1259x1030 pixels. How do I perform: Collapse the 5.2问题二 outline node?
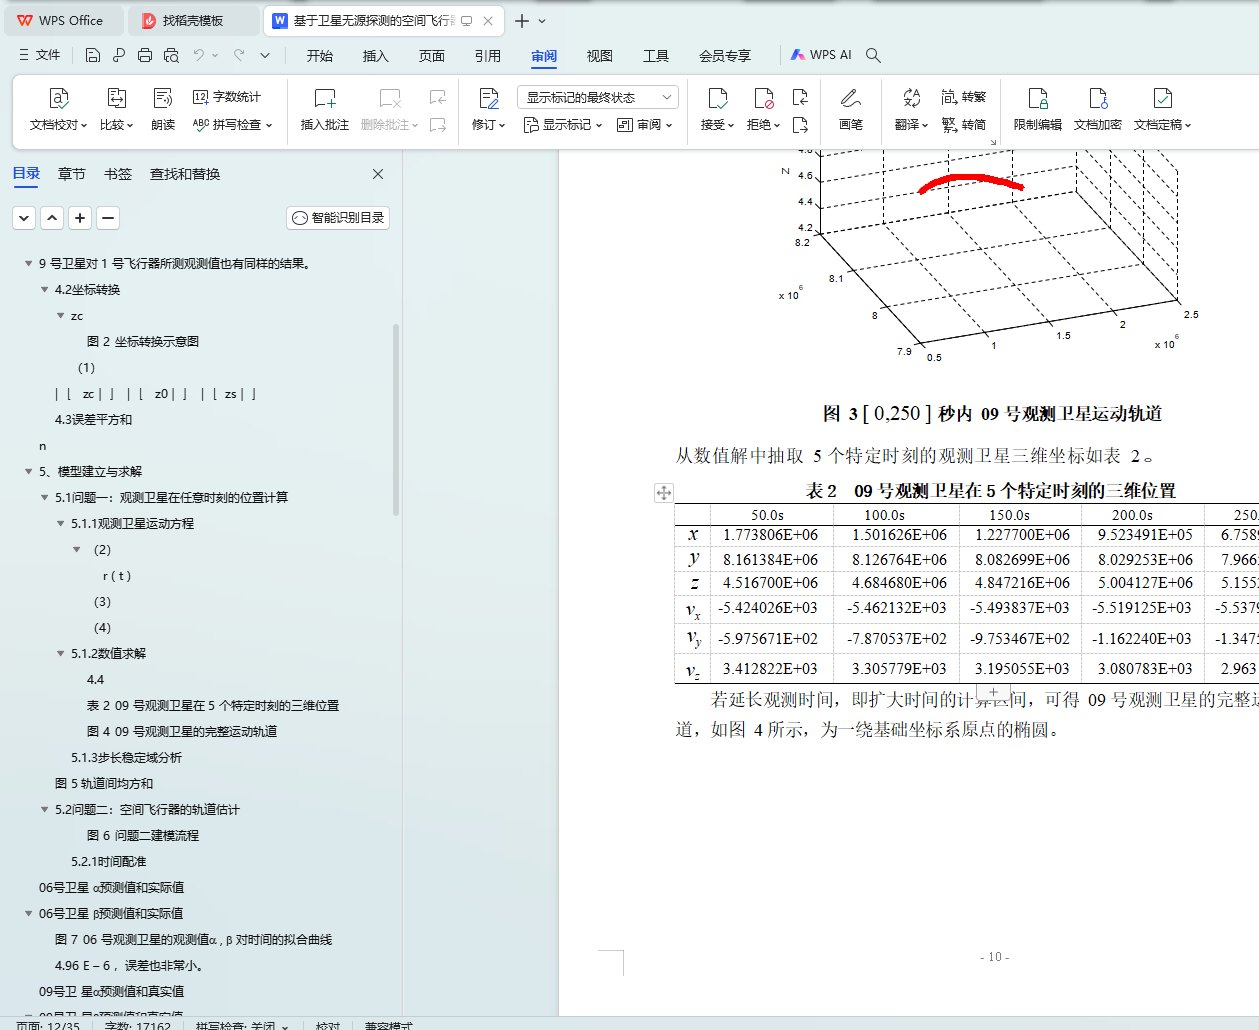click(x=44, y=810)
